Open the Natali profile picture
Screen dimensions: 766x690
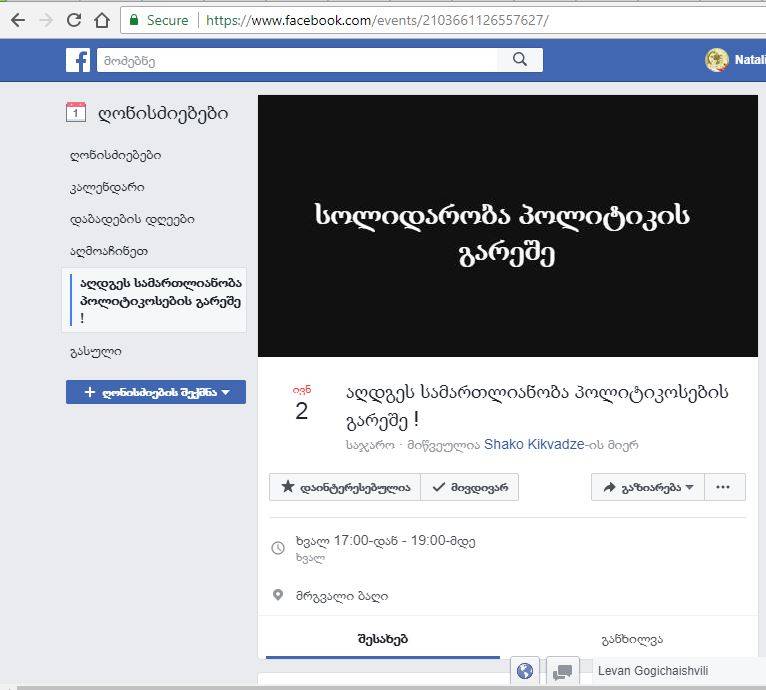[717, 60]
